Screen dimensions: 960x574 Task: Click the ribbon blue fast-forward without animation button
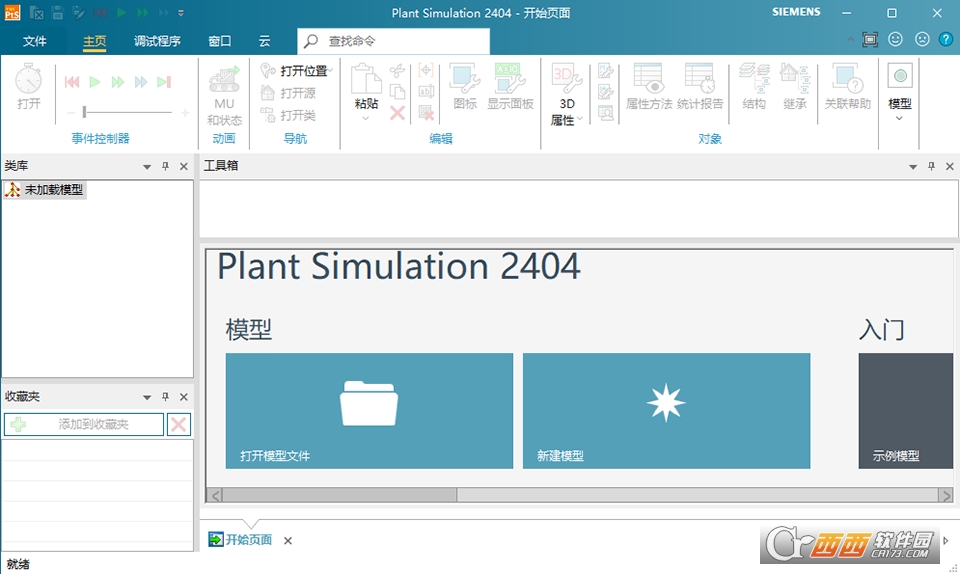(x=141, y=82)
